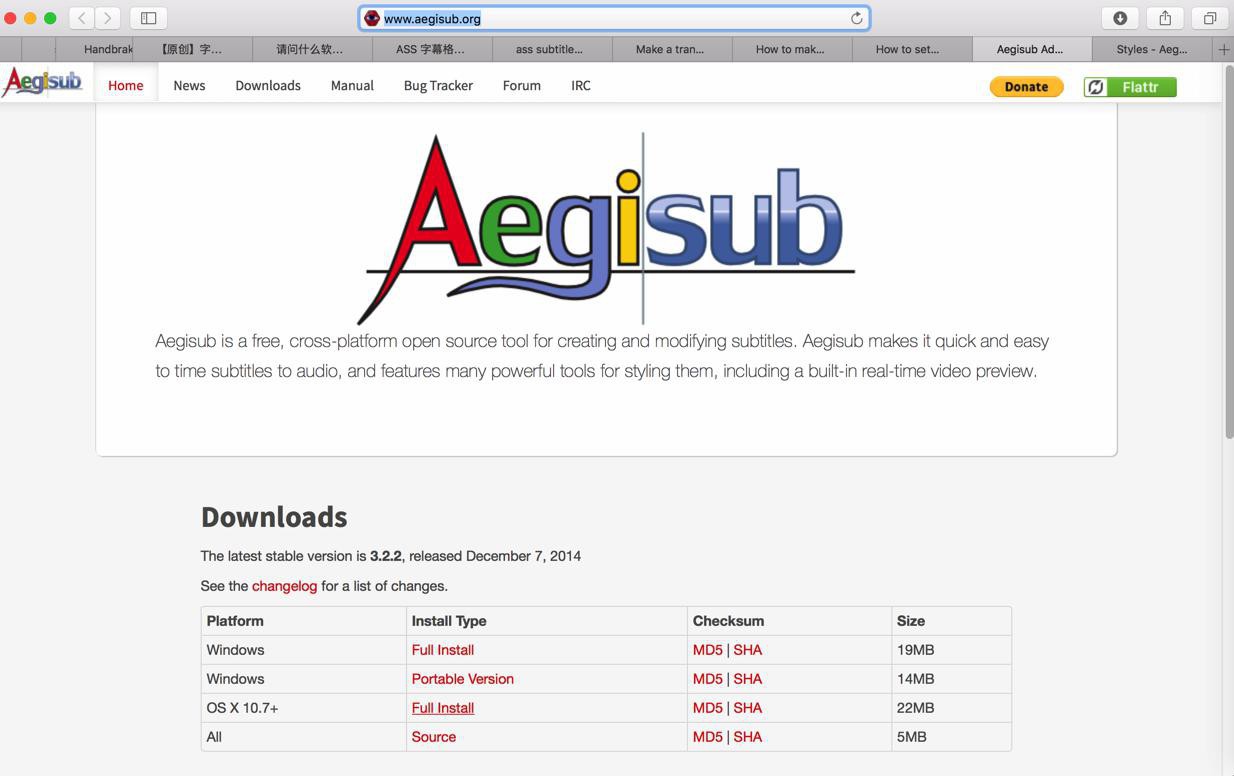Click the Flattr button

[x=1130, y=87]
